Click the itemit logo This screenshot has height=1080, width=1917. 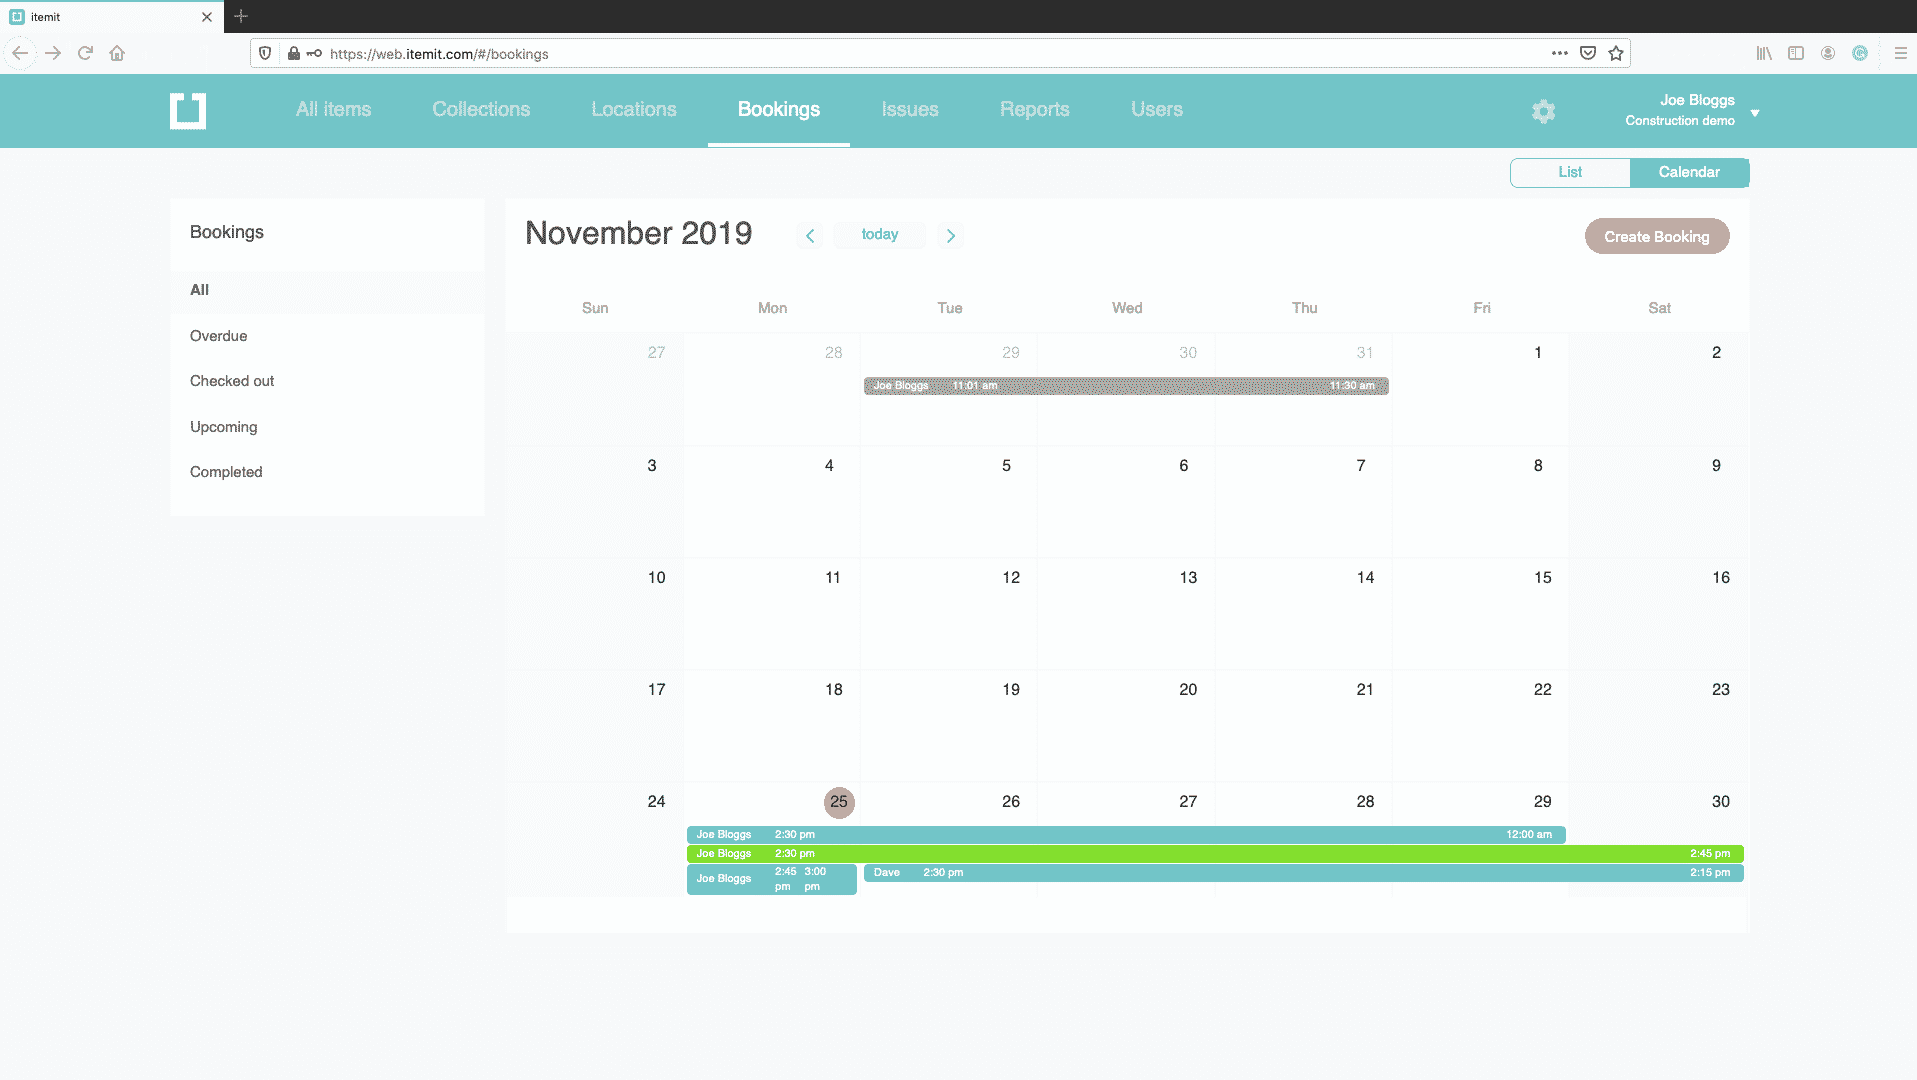point(187,111)
